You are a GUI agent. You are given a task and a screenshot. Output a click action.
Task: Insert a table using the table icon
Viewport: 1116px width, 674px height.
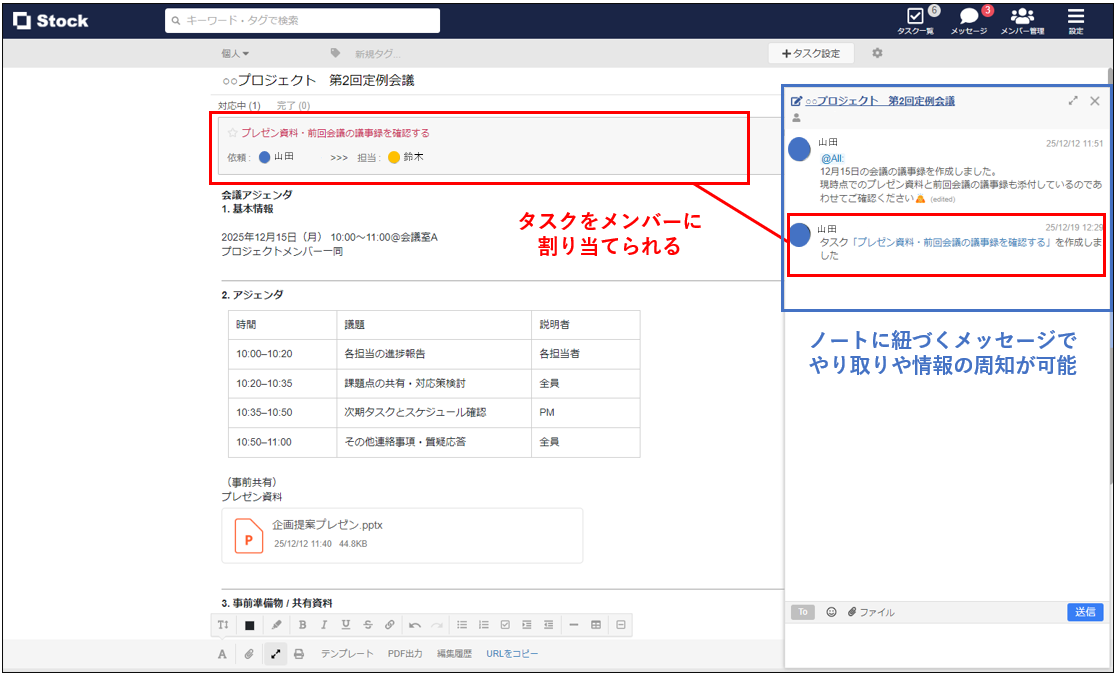tap(595, 624)
